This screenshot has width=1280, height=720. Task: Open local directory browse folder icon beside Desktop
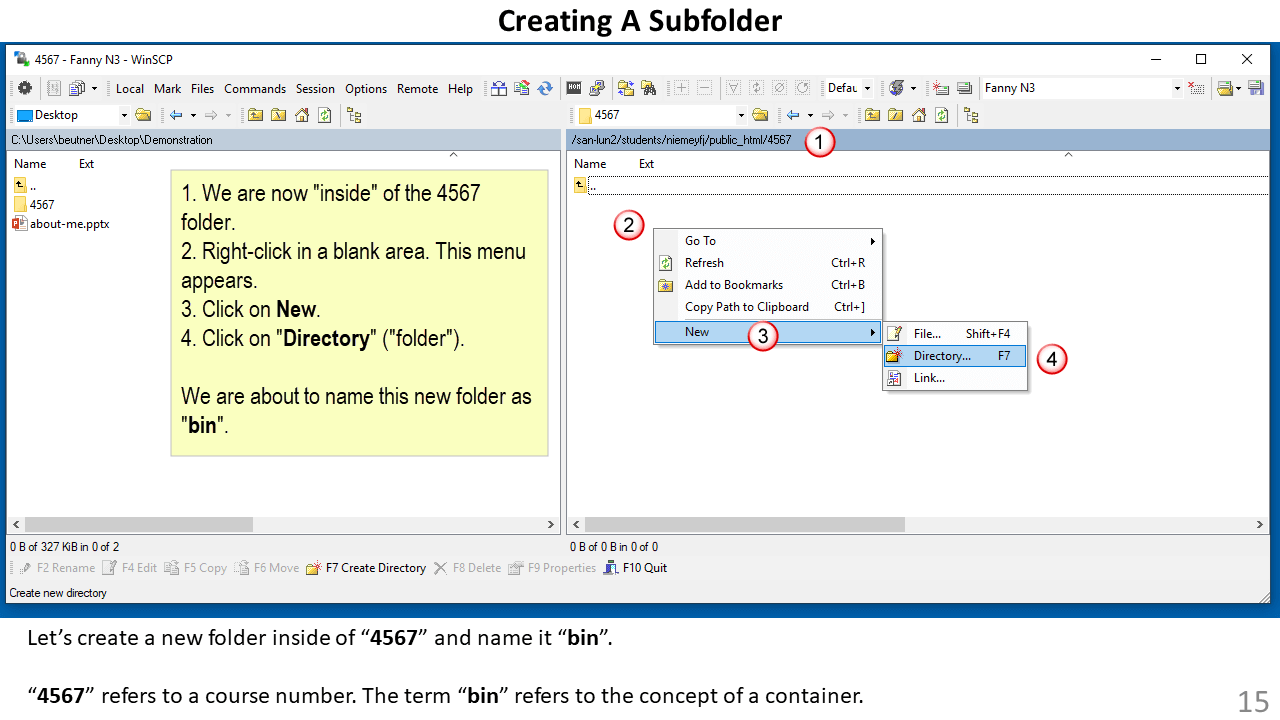143,115
